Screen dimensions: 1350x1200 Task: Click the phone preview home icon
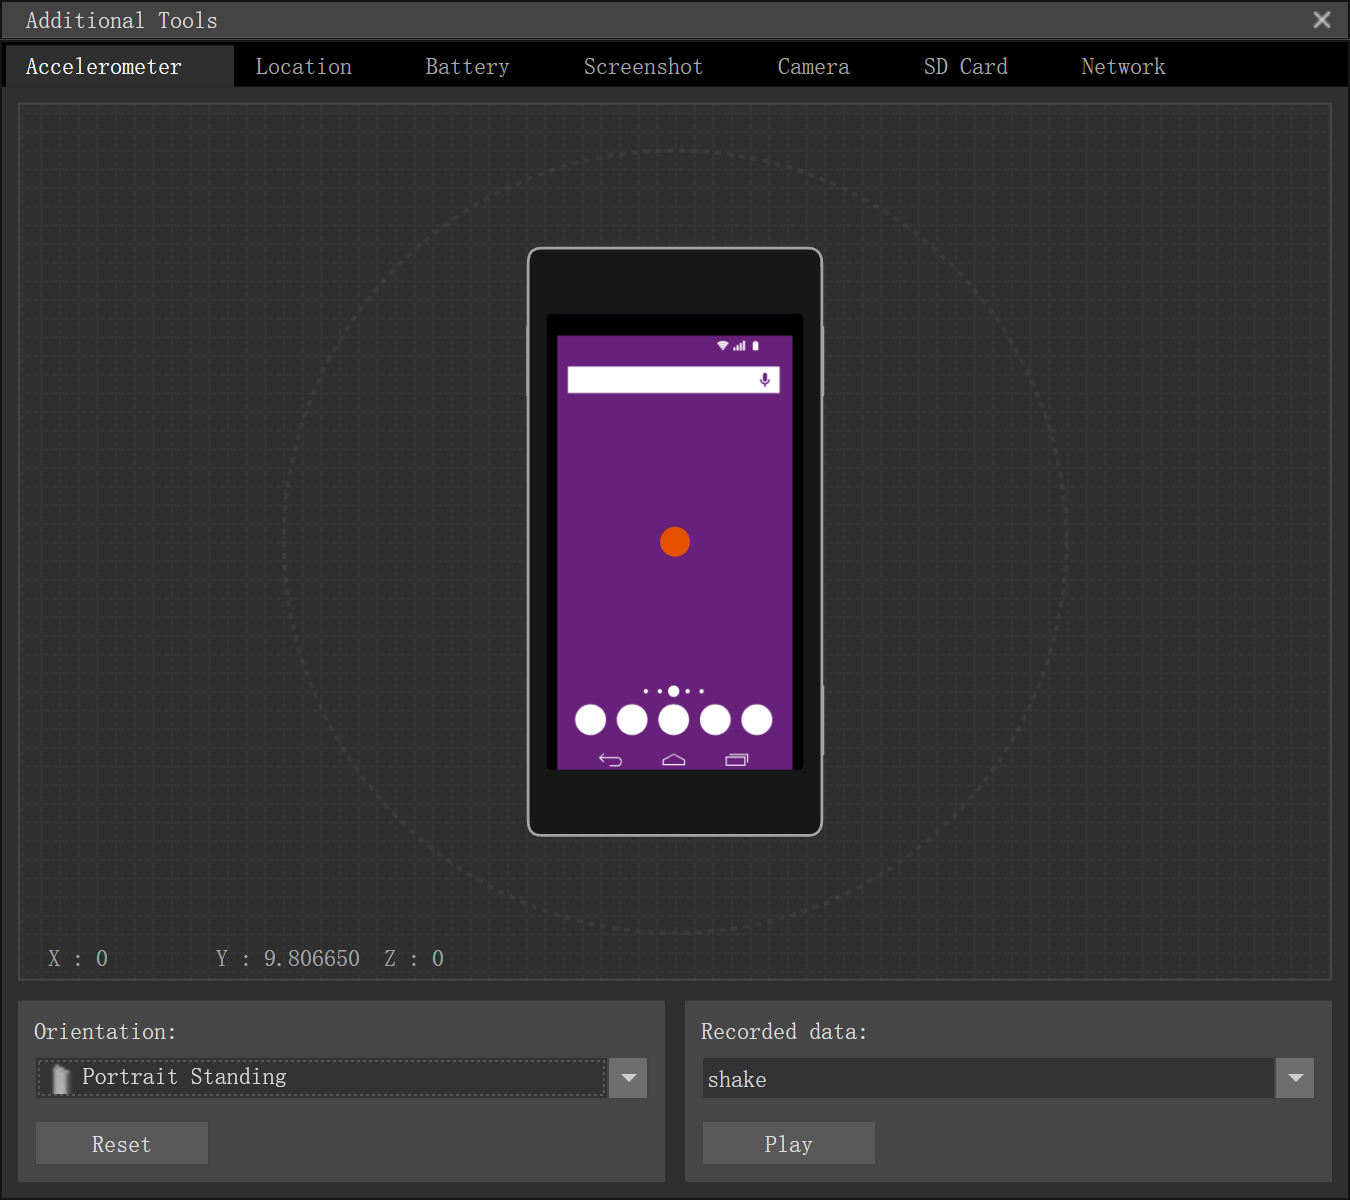[674, 760]
